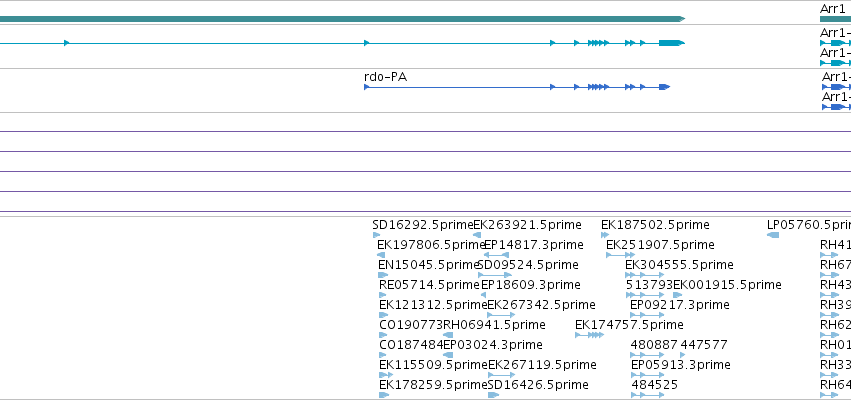Click the EP03024.3prime EST label
This screenshot has width=851, height=400.
493,345
